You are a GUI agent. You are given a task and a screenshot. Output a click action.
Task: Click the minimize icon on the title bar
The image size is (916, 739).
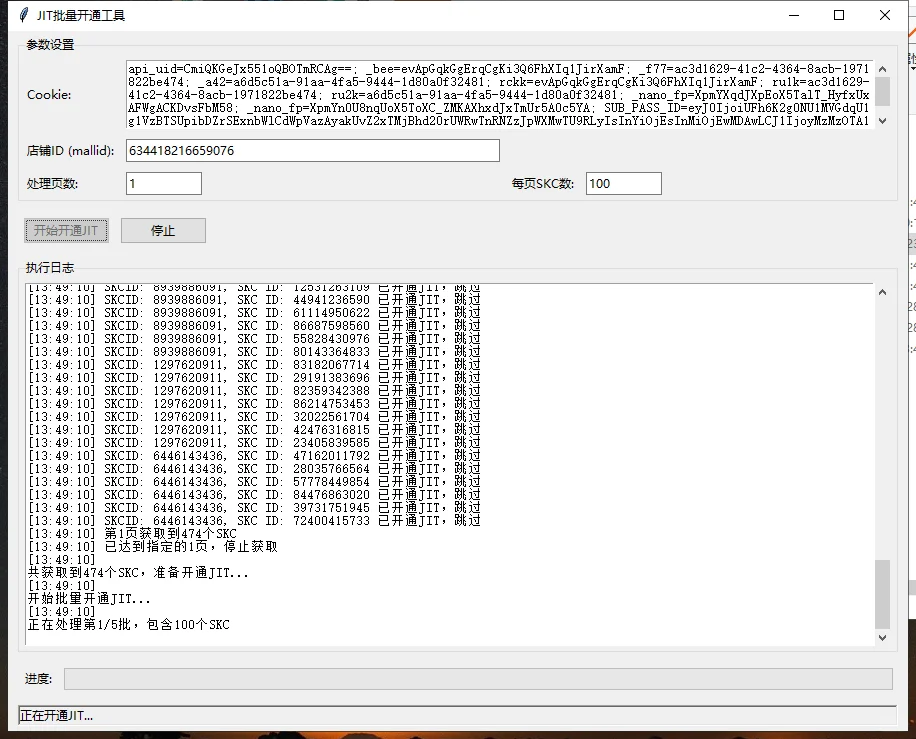tap(793, 15)
